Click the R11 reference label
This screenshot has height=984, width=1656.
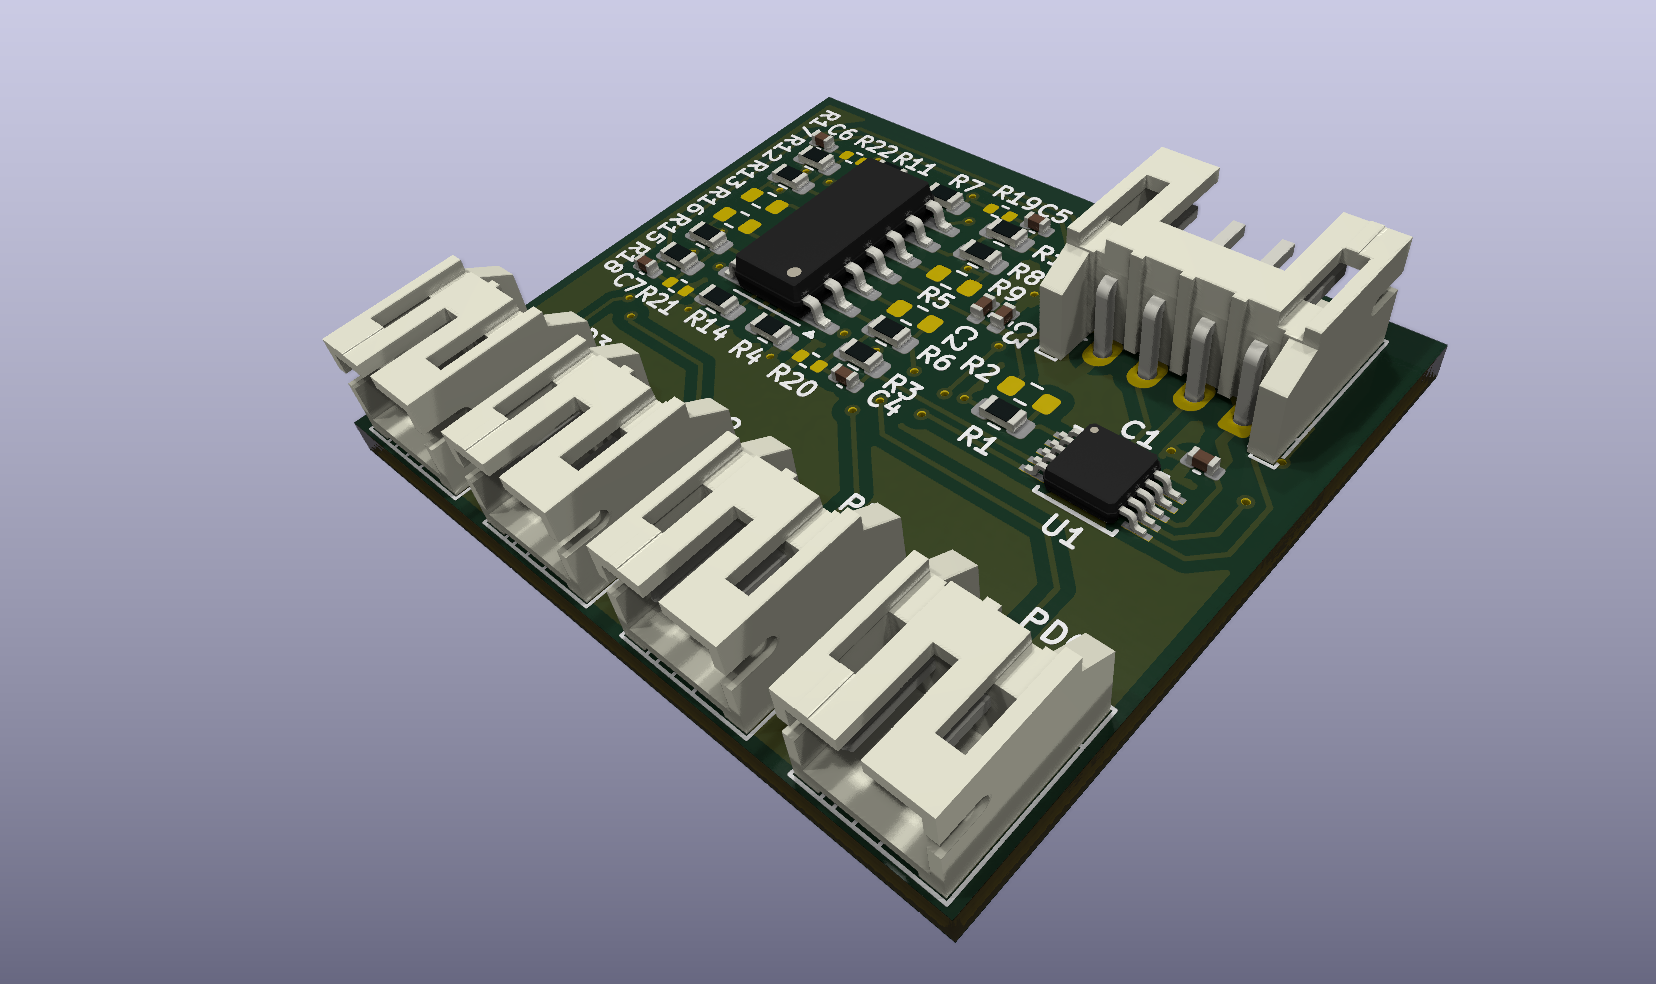coord(914,163)
